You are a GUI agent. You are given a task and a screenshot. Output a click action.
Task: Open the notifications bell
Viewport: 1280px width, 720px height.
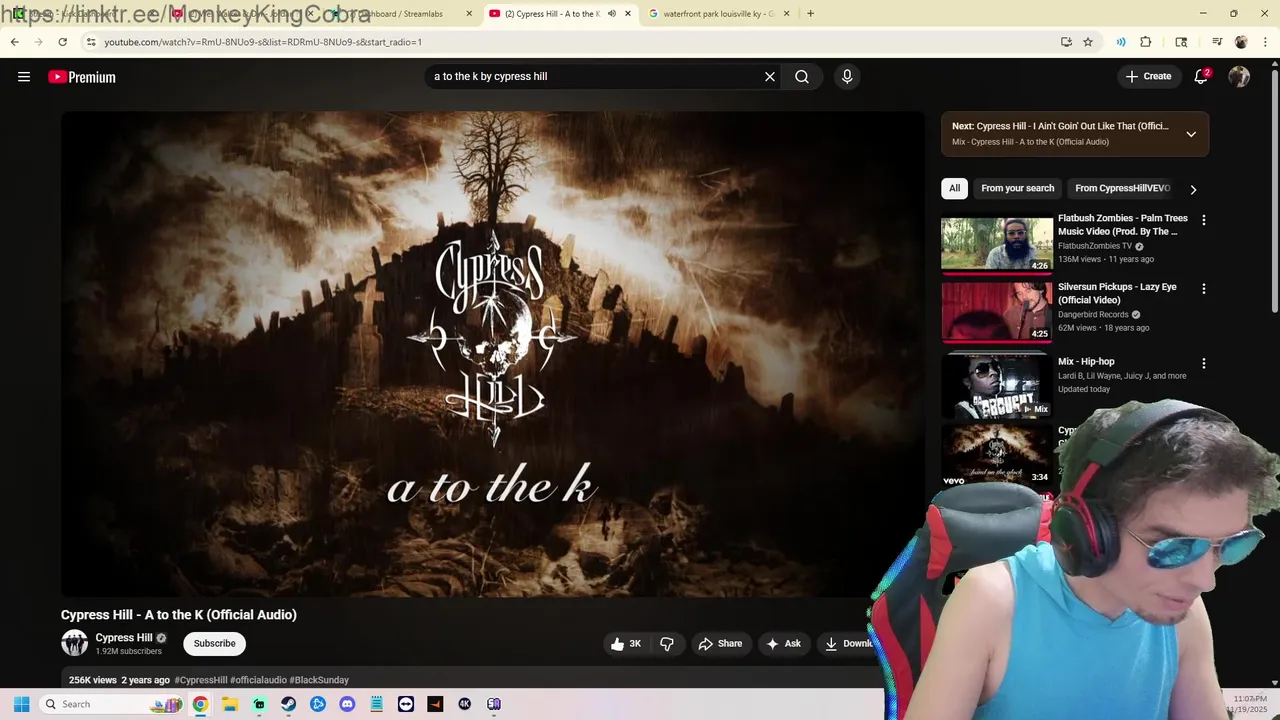1201,77
